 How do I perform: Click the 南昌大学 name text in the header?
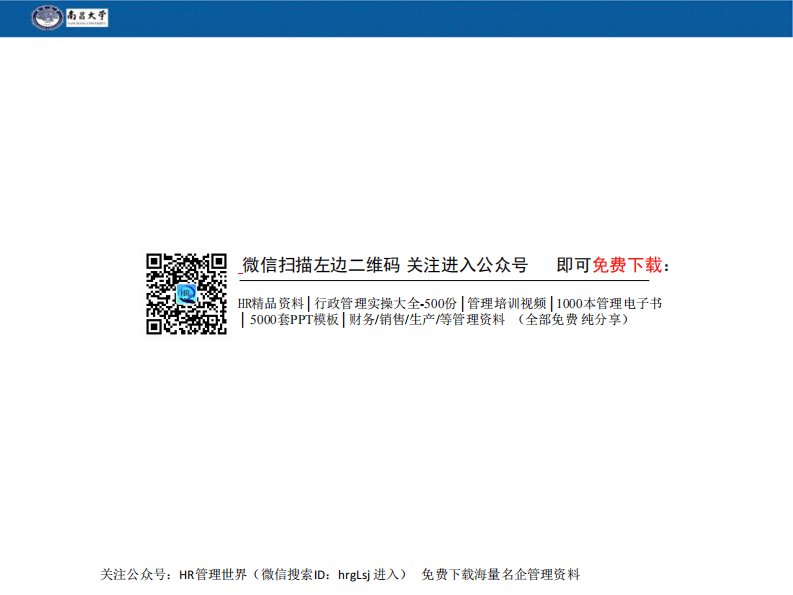87,17
